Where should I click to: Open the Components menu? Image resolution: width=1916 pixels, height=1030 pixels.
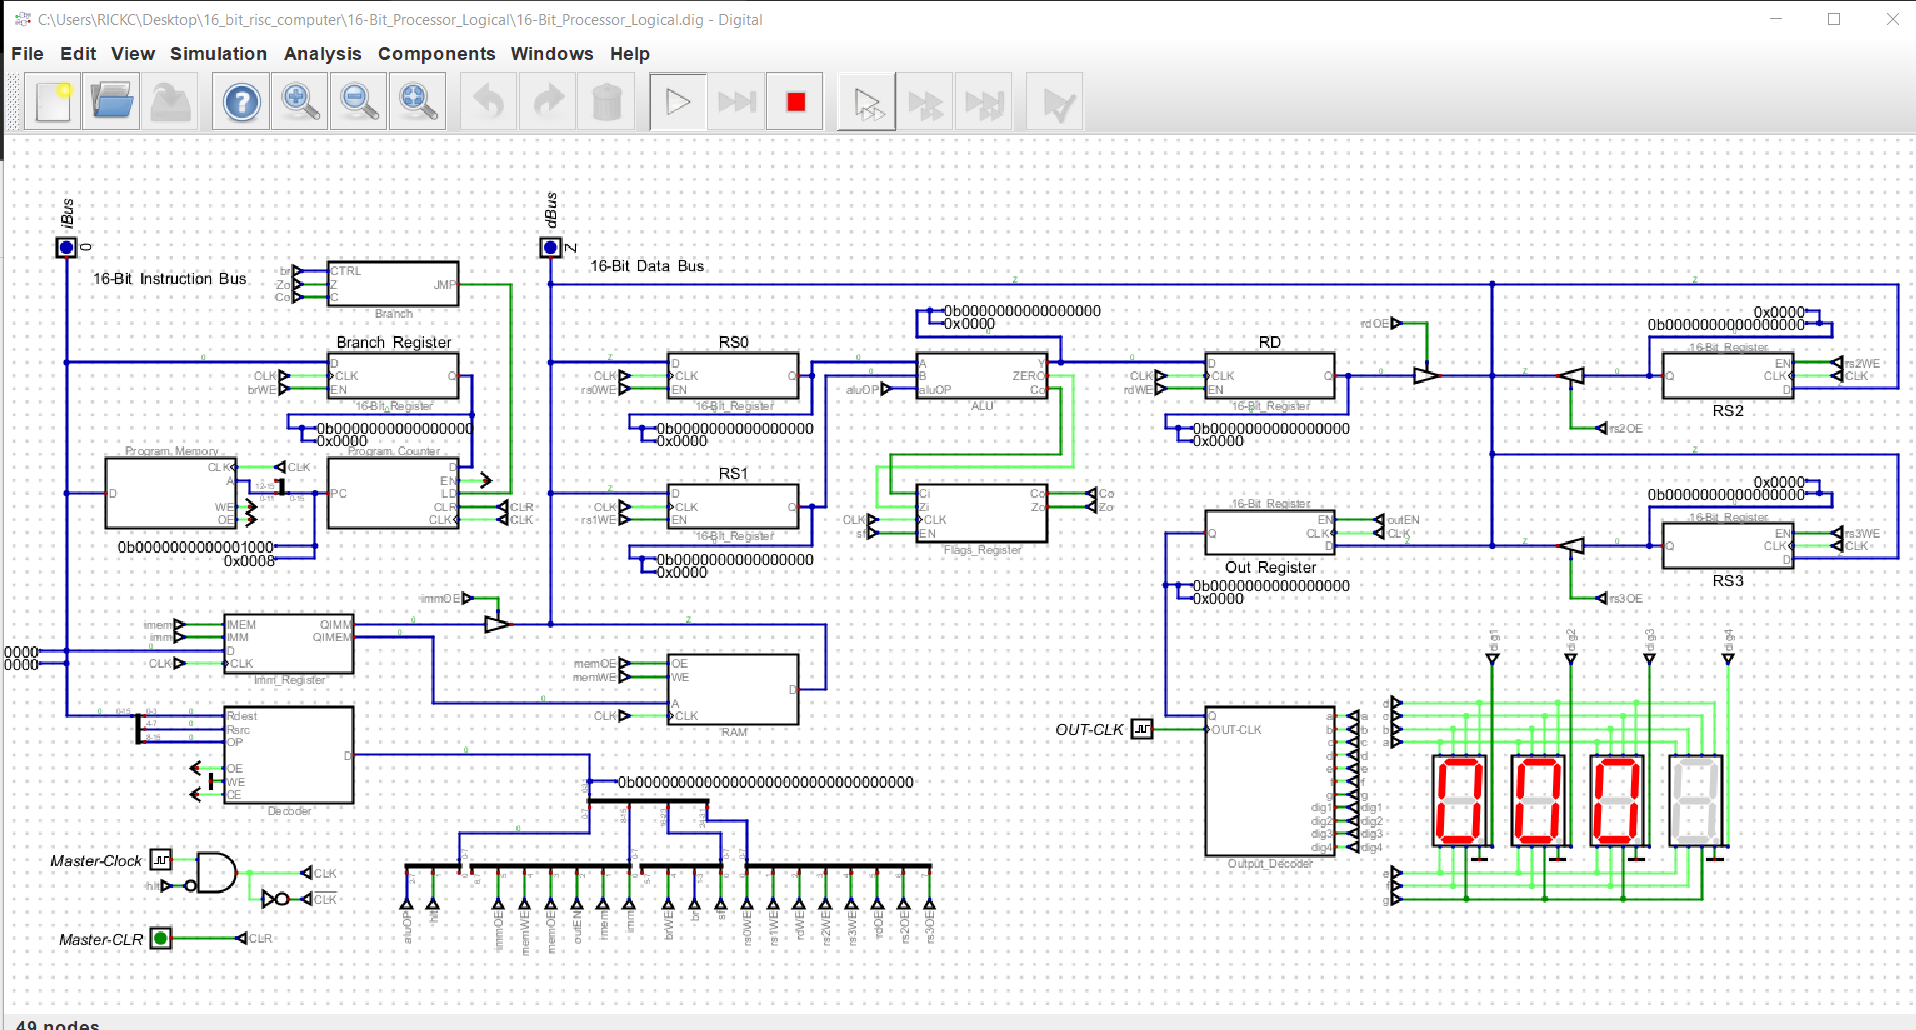pyautogui.click(x=436, y=54)
